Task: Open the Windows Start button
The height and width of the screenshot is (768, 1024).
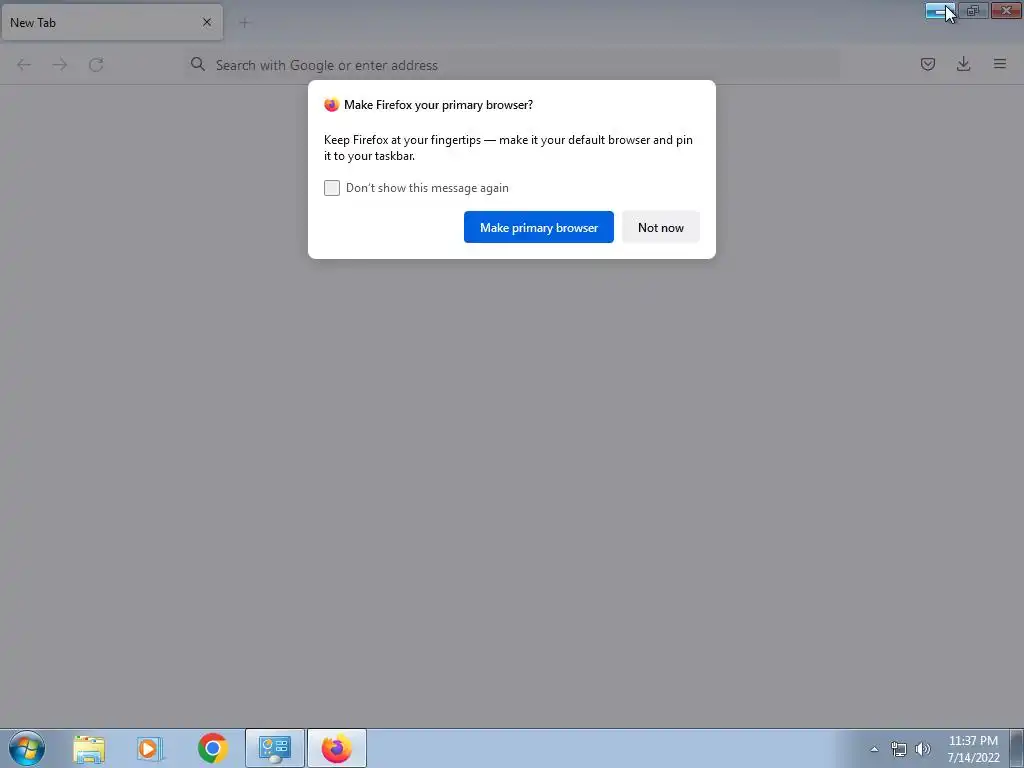Action: (27, 748)
